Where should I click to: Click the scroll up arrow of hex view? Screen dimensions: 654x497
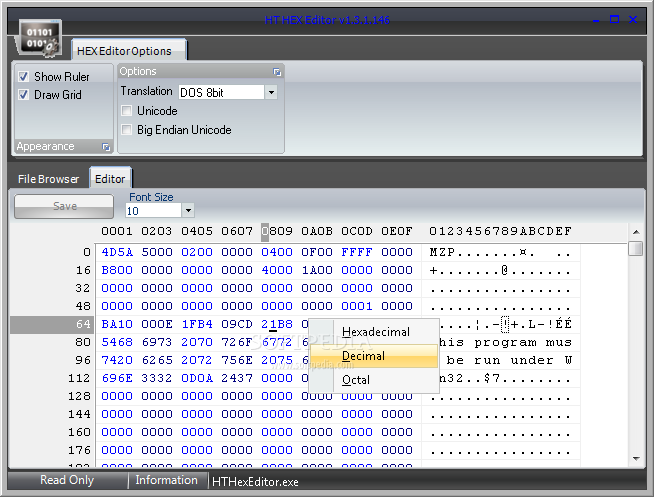click(636, 232)
